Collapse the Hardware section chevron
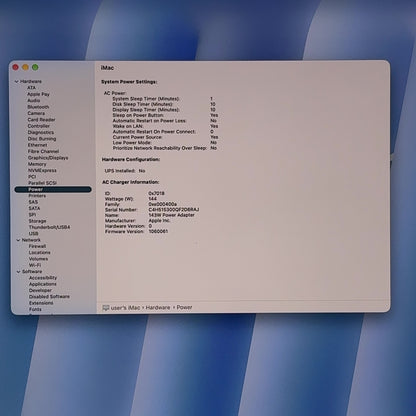This screenshot has width=416, height=416. 17,82
